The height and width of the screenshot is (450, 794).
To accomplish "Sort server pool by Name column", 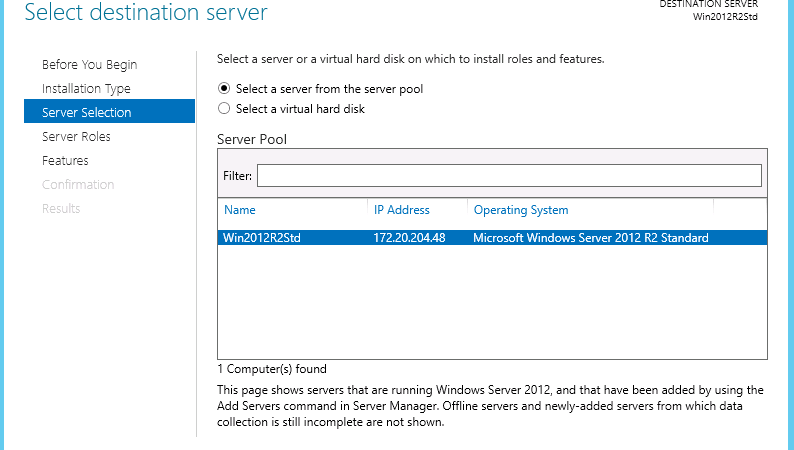I will pyautogui.click(x=240, y=210).
